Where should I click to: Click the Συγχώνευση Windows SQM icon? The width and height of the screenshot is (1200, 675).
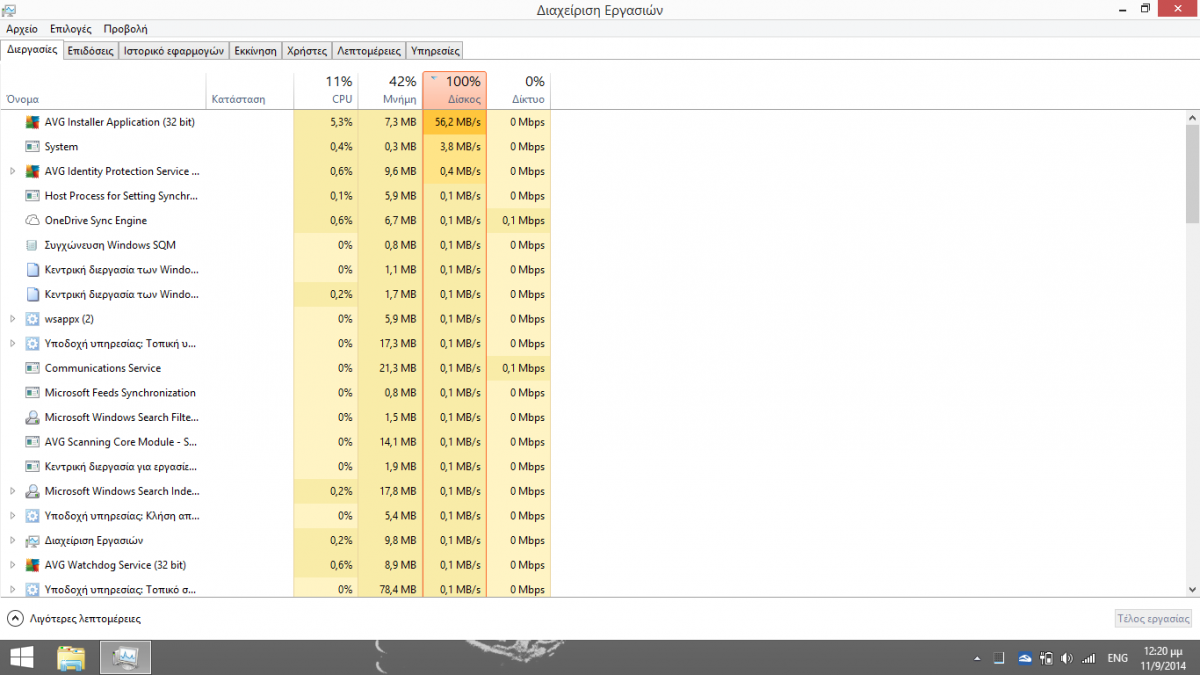click(x=32, y=245)
